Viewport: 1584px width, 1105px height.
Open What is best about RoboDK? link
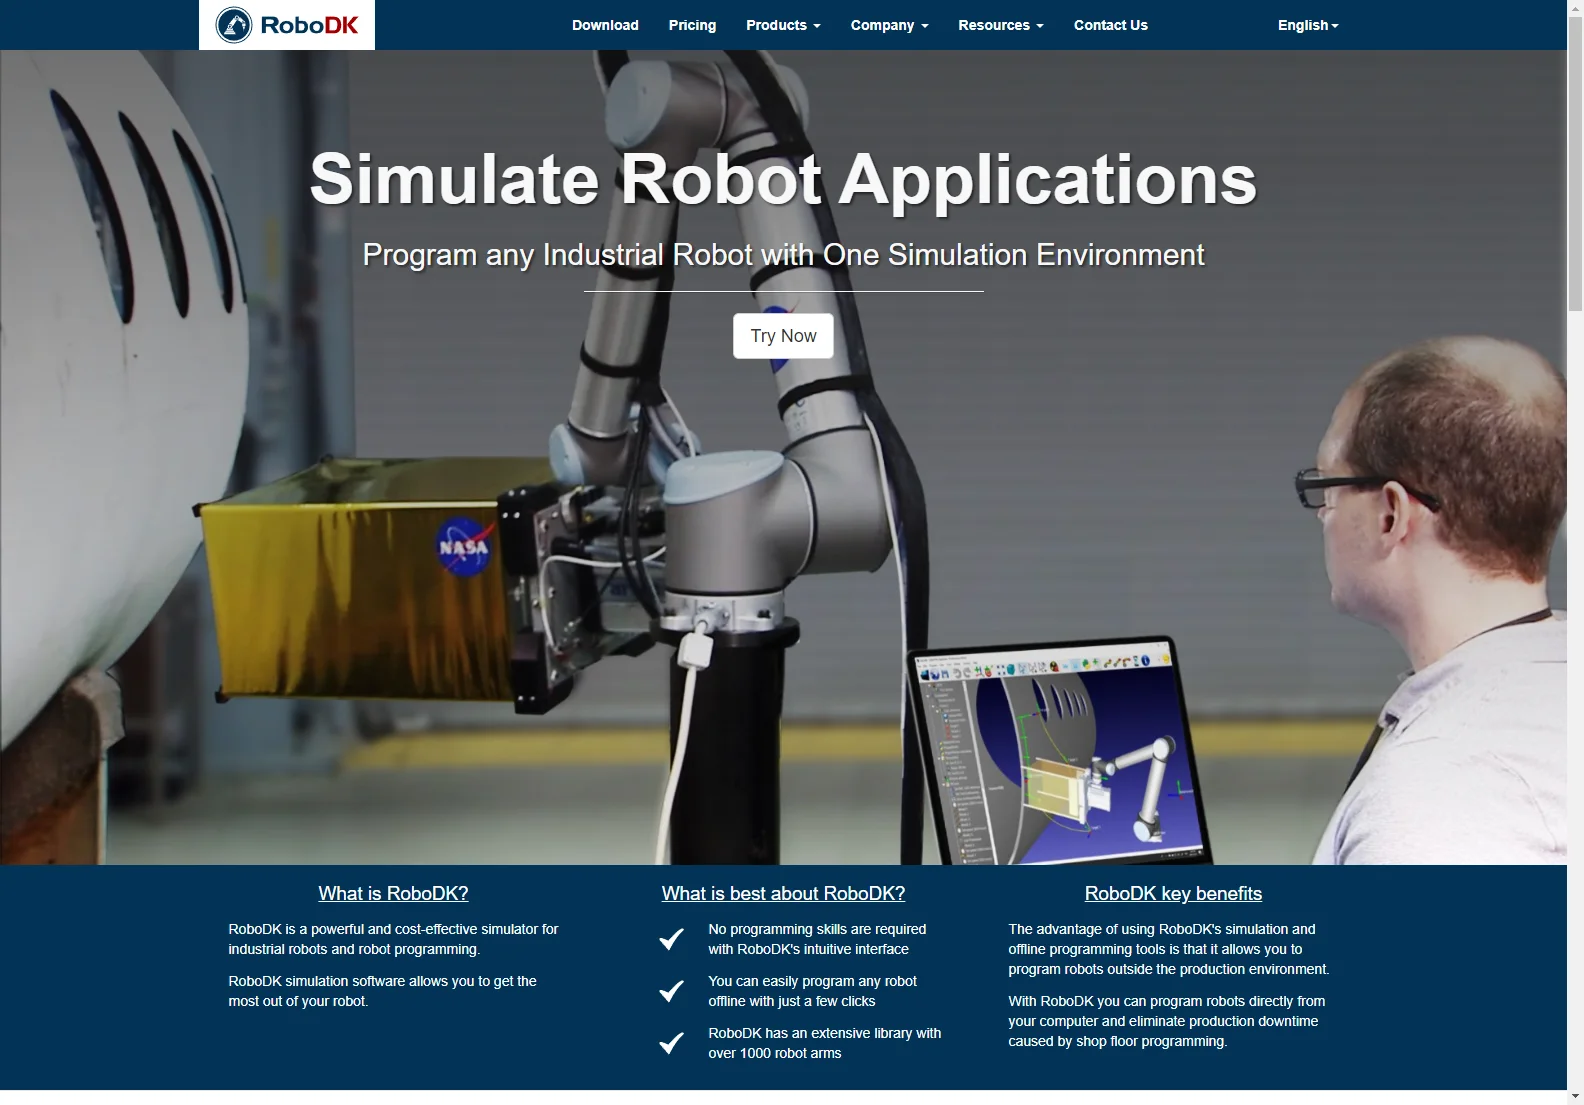pyautogui.click(x=783, y=894)
